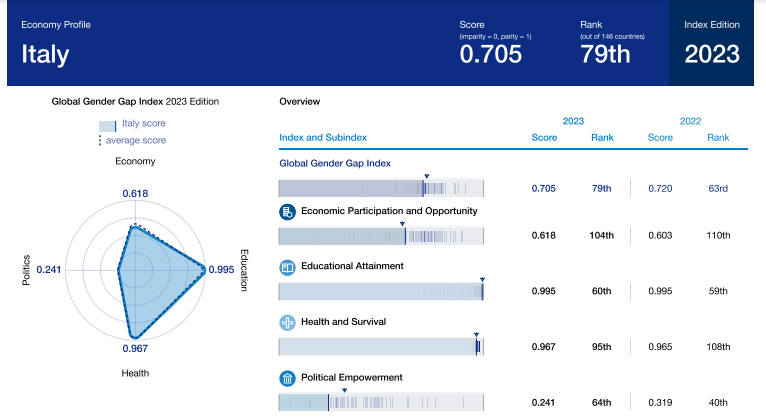Click the radar chart center

(134, 270)
